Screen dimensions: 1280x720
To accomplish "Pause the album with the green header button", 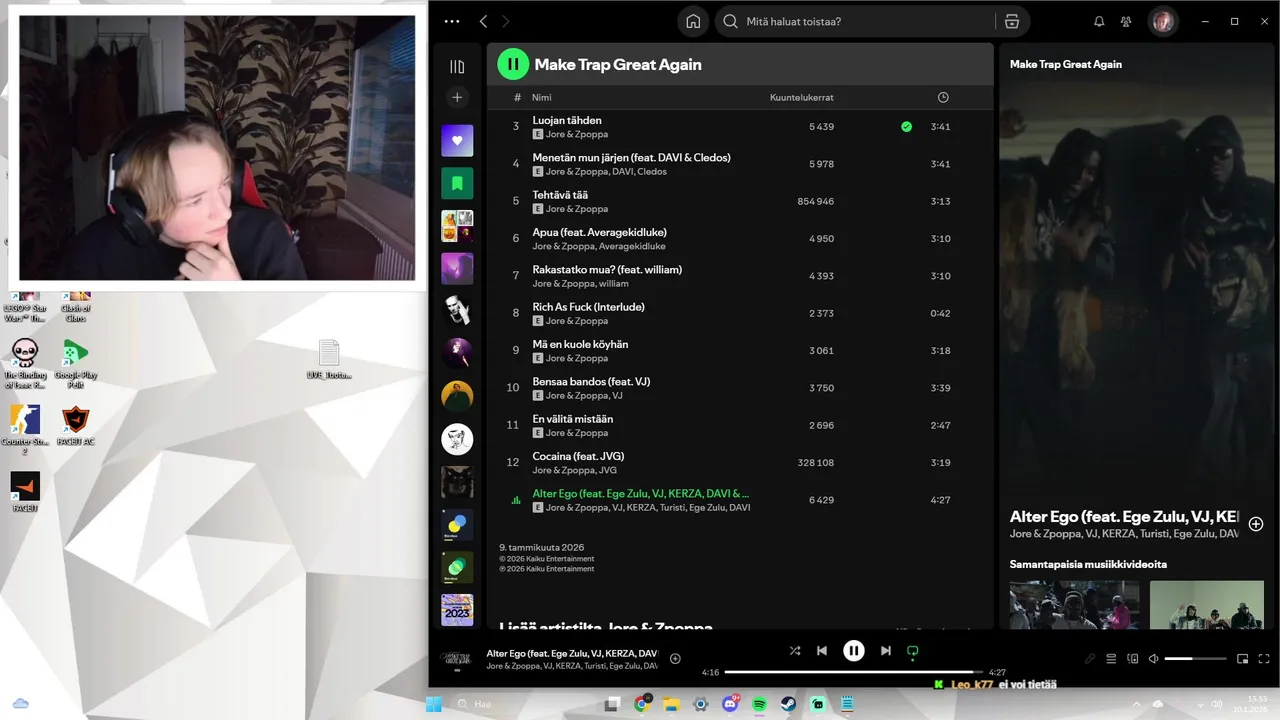I will pos(513,64).
